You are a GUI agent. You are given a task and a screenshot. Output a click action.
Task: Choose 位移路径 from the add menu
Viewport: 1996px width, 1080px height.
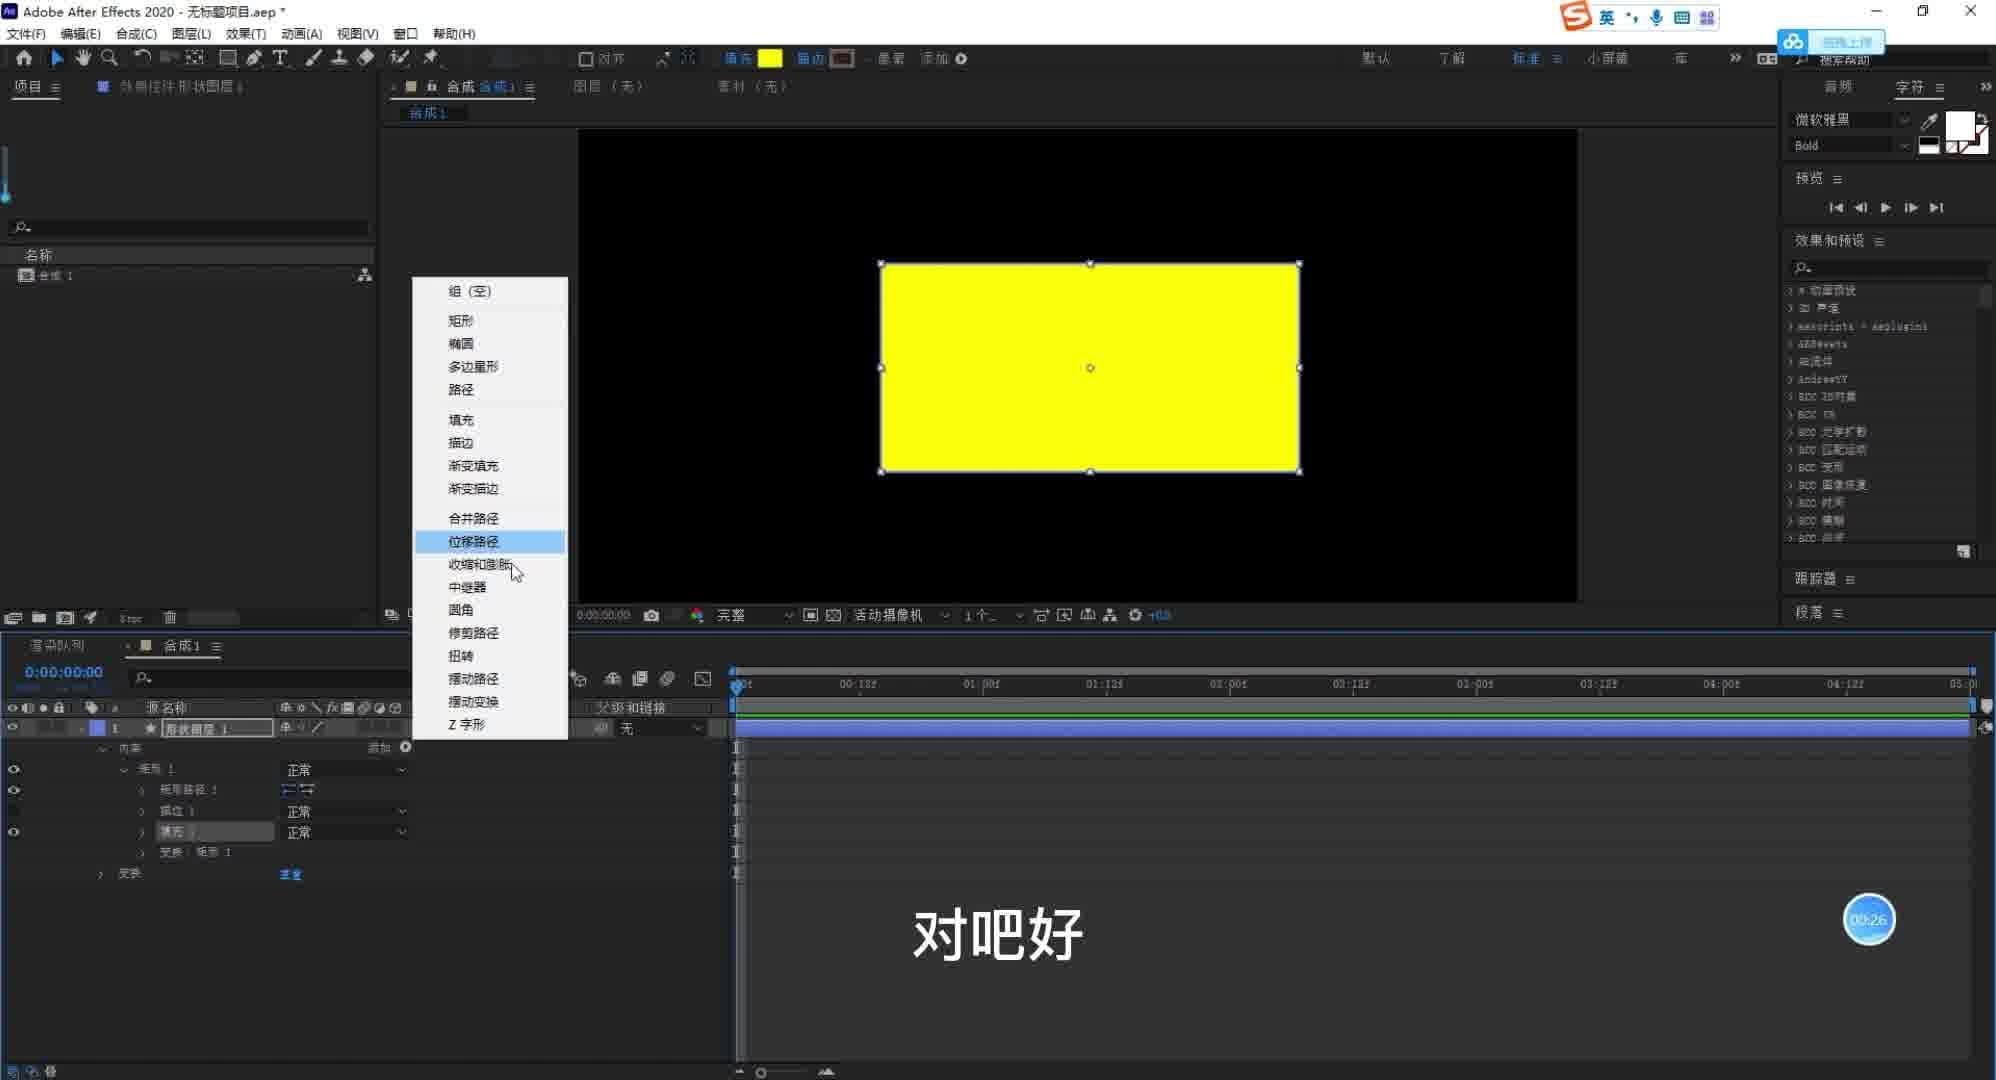click(x=473, y=542)
